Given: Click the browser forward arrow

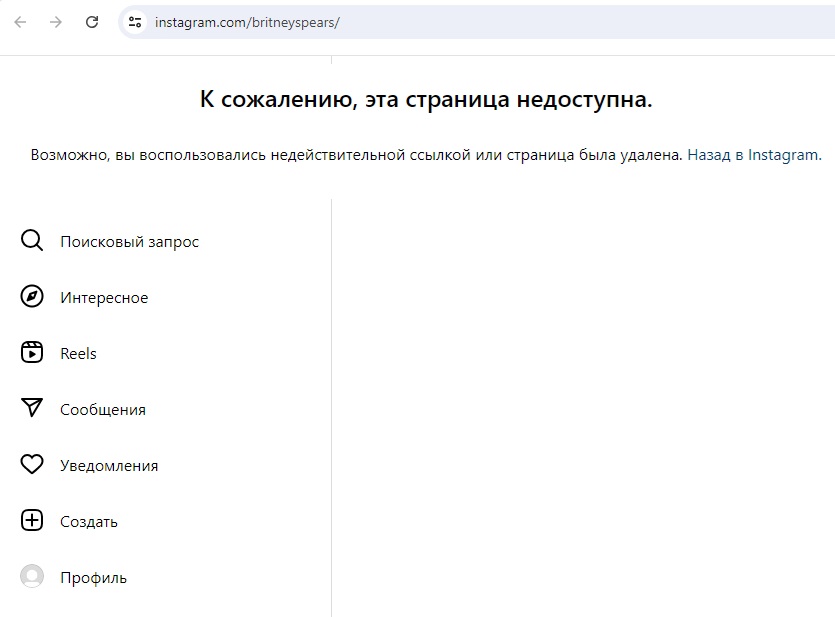Looking at the screenshot, I should point(56,22).
